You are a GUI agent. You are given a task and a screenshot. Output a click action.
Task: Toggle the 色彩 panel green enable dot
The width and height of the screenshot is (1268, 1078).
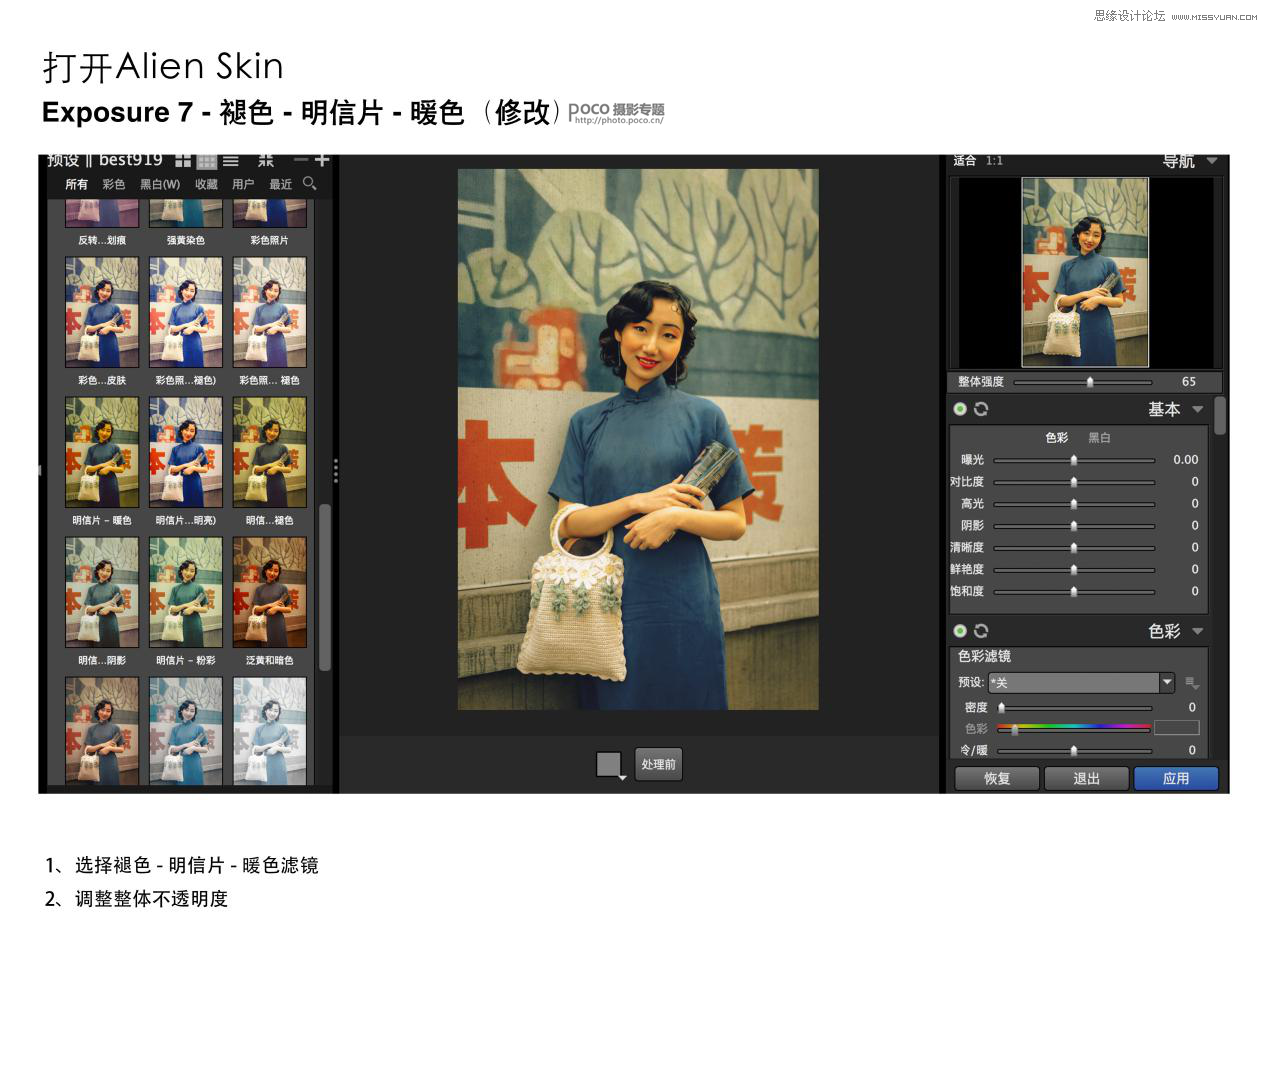[960, 631]
